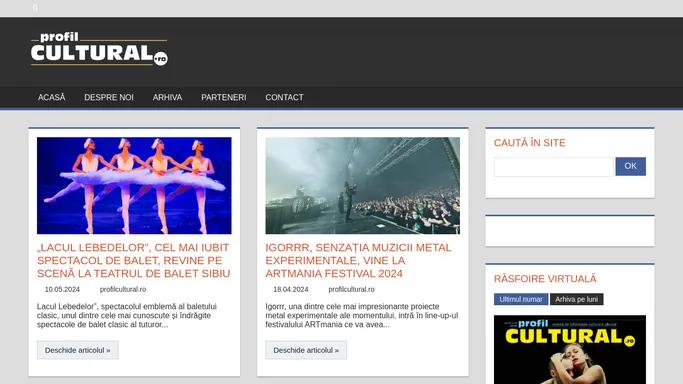Click Deschide articolul for Lacul Lebedelor
Image resolution: width=683 pixels, height=384 pixels.
click(x=78, y=350)
